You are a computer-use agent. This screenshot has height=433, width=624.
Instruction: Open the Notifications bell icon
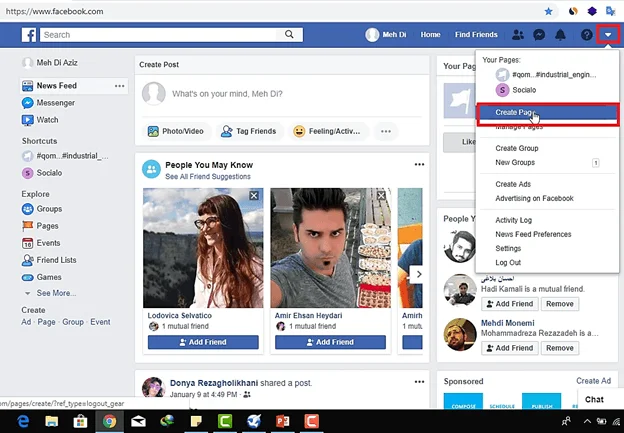(x=561, y=35)
